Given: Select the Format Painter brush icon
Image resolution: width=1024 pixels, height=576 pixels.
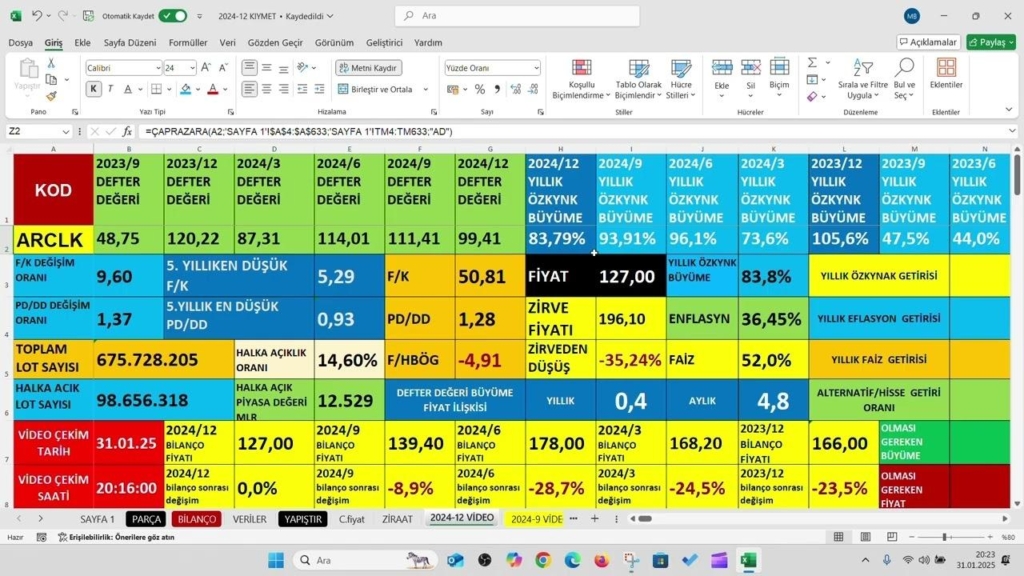Looking at the screenshot, I should click(x=51, y=96).
